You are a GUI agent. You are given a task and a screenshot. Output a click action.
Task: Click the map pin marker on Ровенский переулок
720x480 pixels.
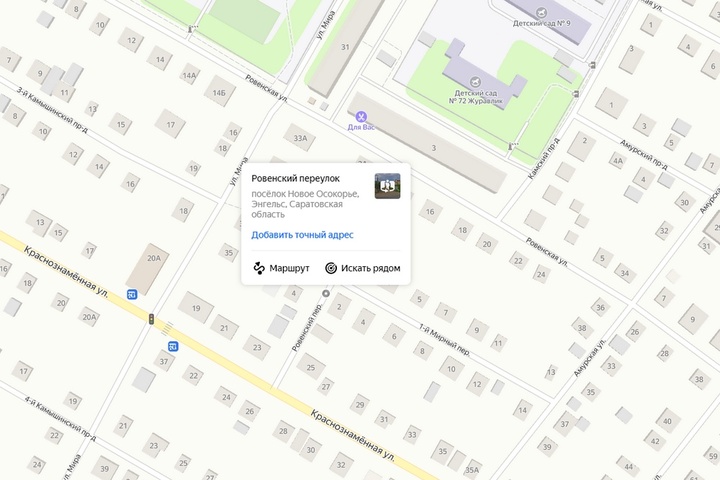[x=326, y=295]
